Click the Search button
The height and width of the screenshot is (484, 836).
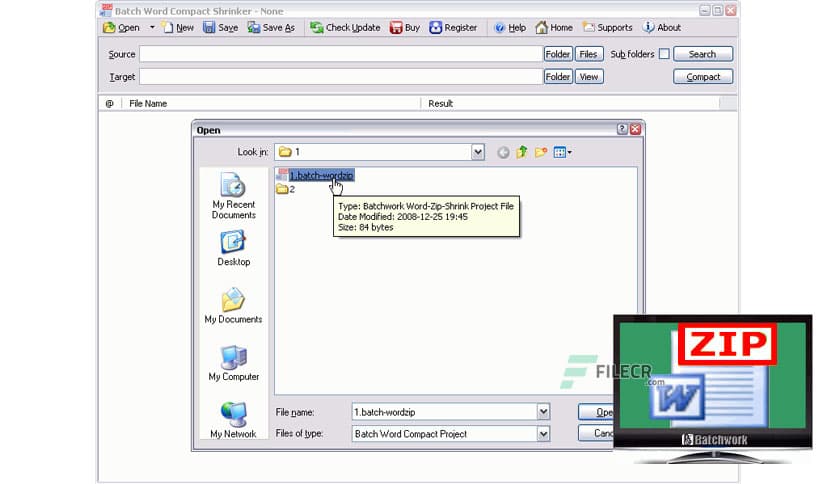(703, 54)
